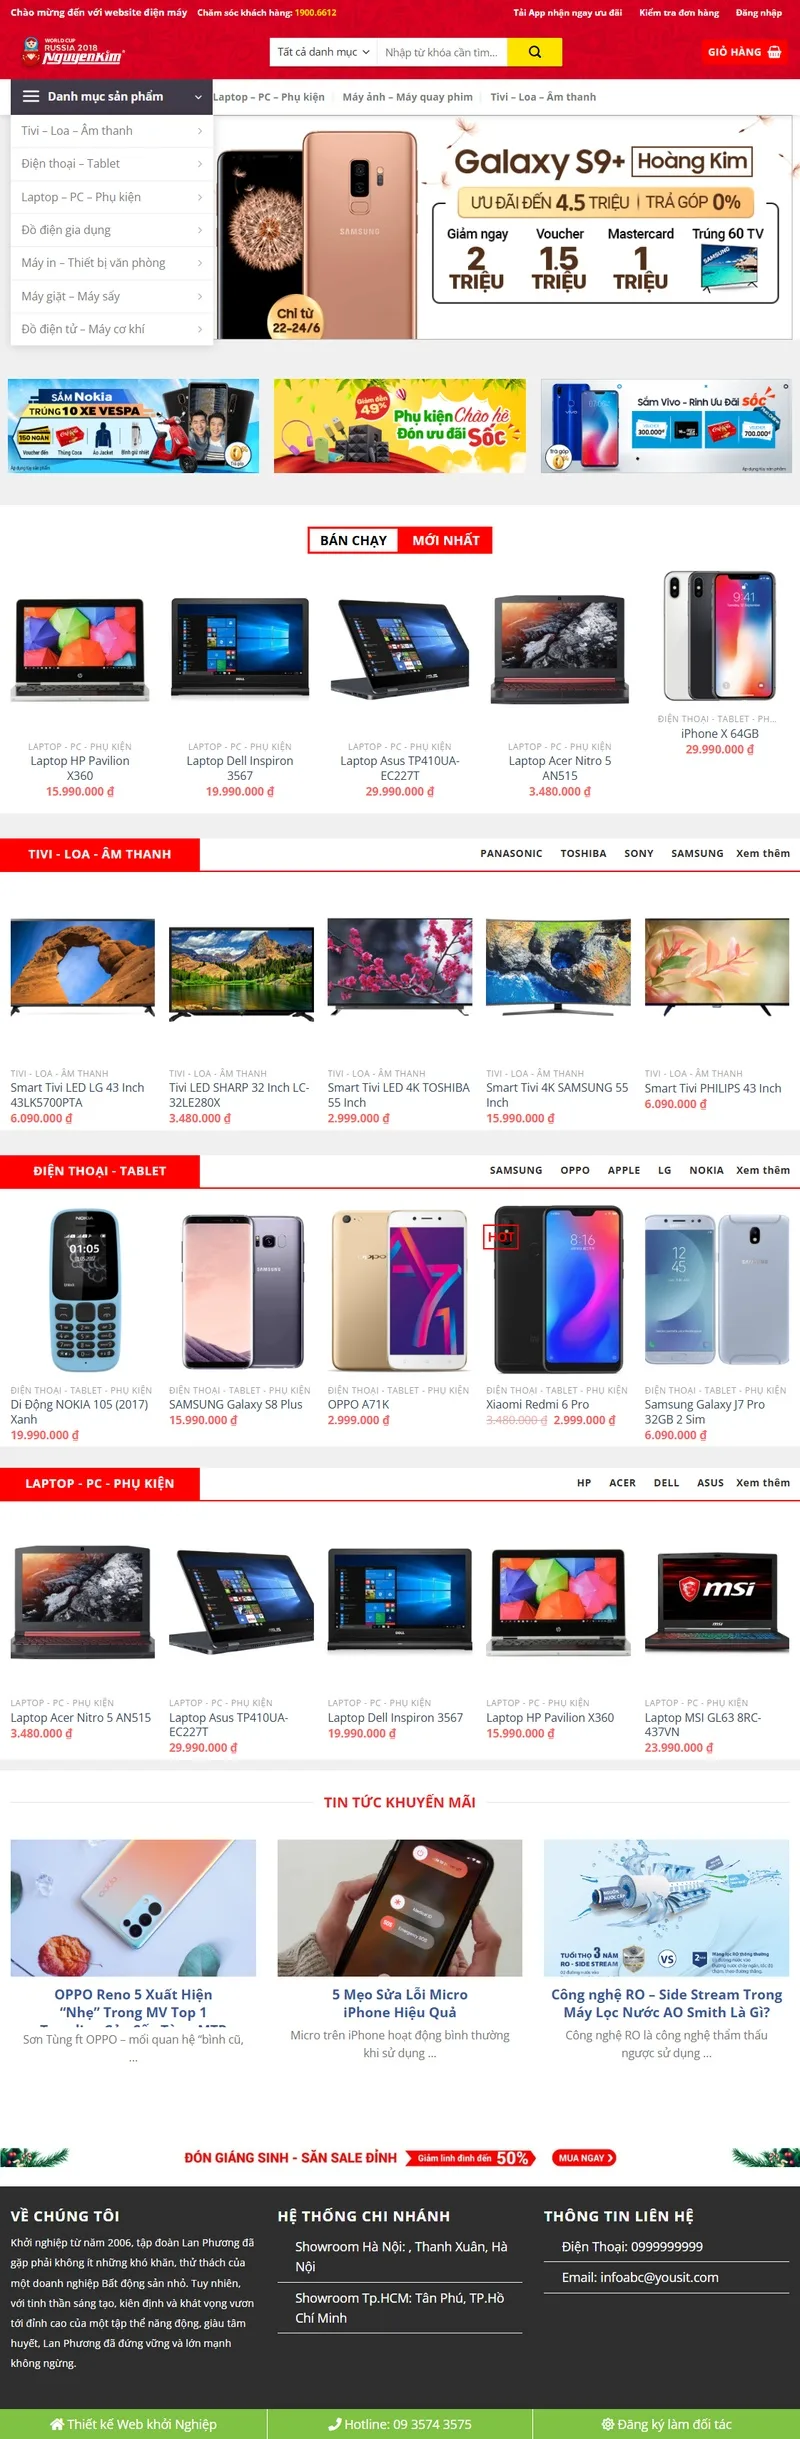Click the home icon in footer bar

click(57, 2424)
